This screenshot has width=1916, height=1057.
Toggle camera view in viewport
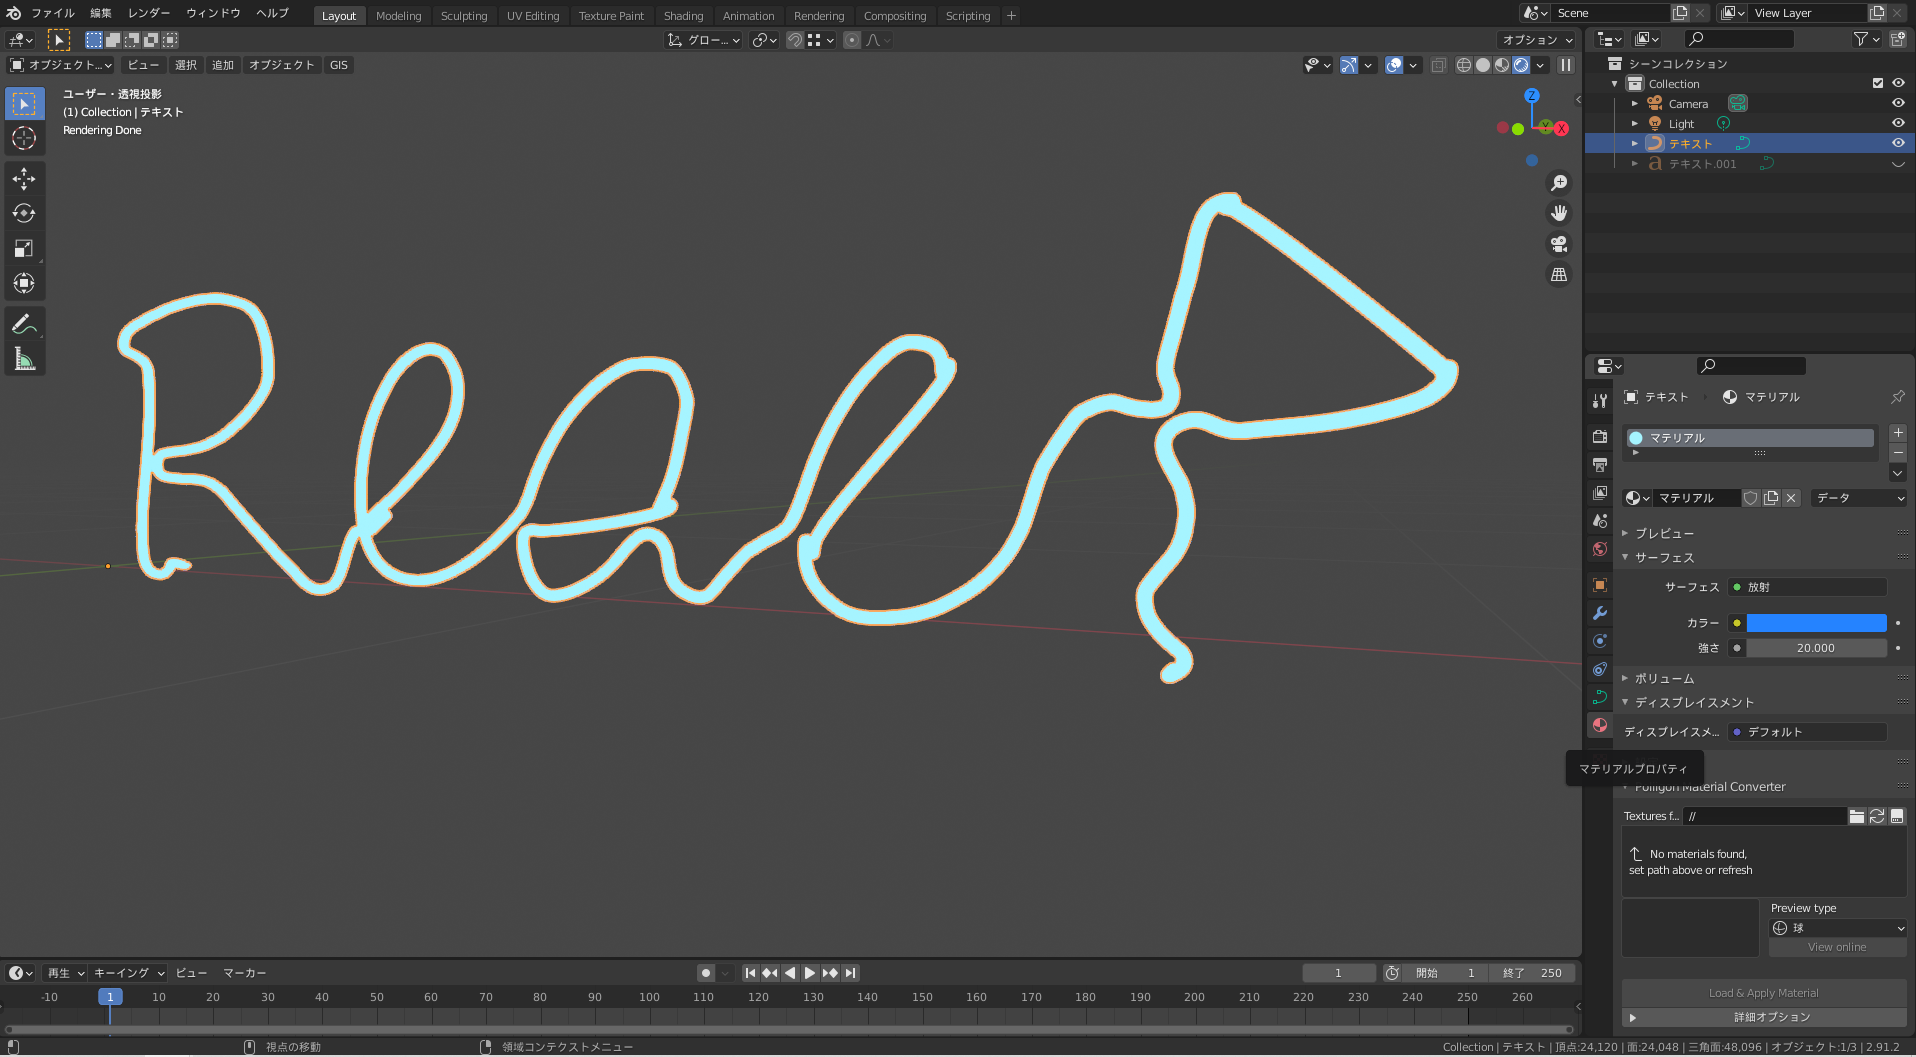(1558, 244)
